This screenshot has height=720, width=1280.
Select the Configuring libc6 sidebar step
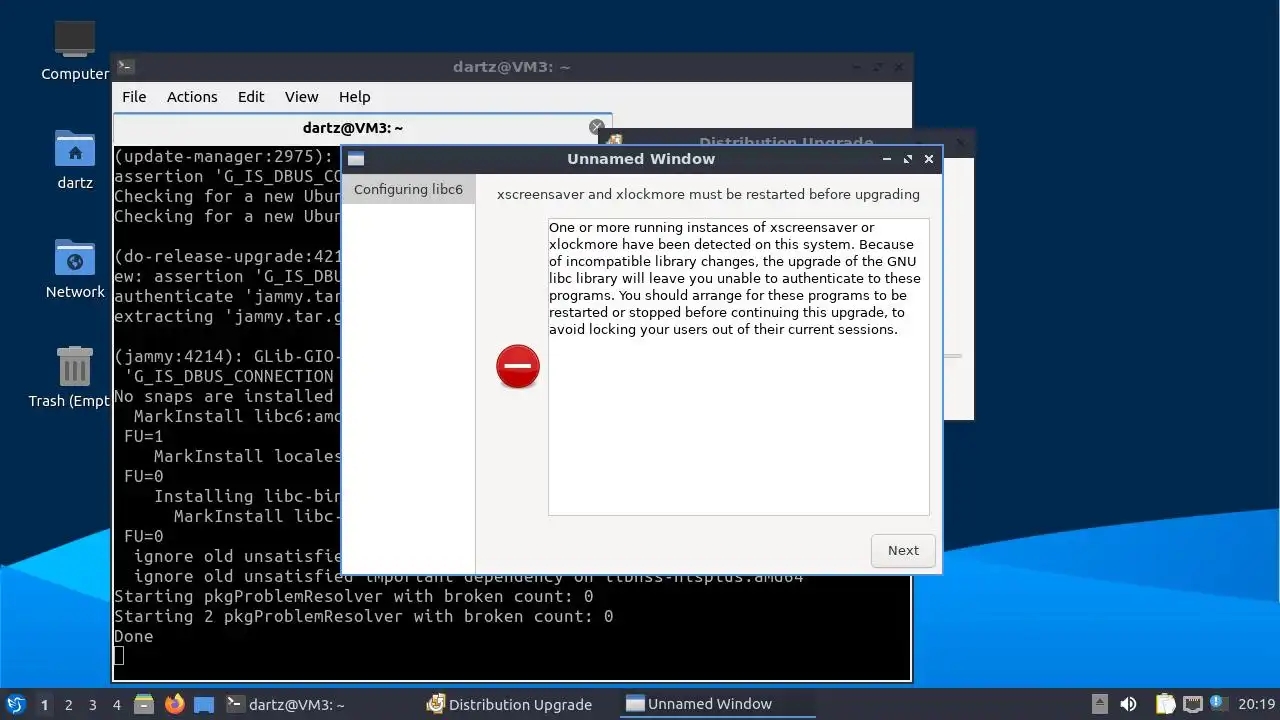point(408,189)
